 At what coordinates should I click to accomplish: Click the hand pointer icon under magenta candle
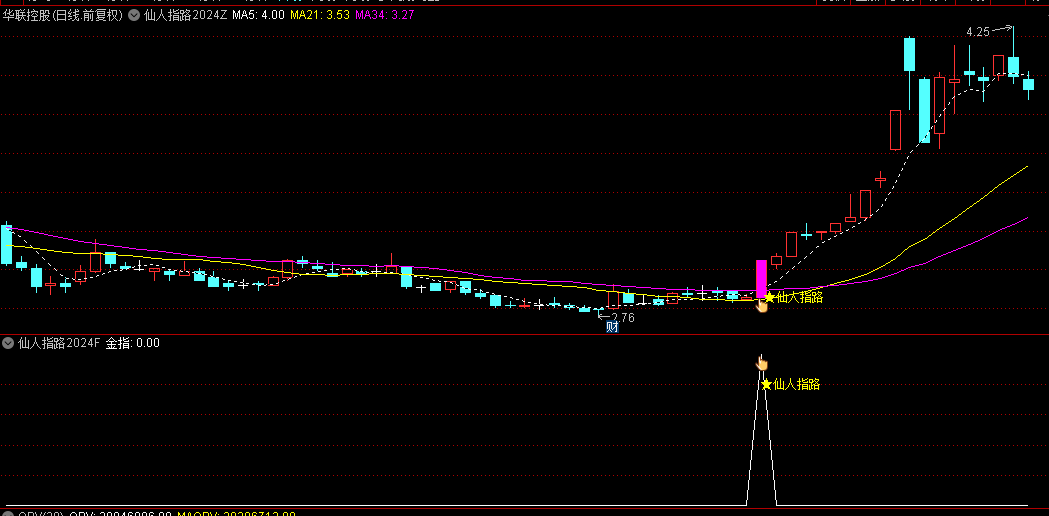coord(761,306)
